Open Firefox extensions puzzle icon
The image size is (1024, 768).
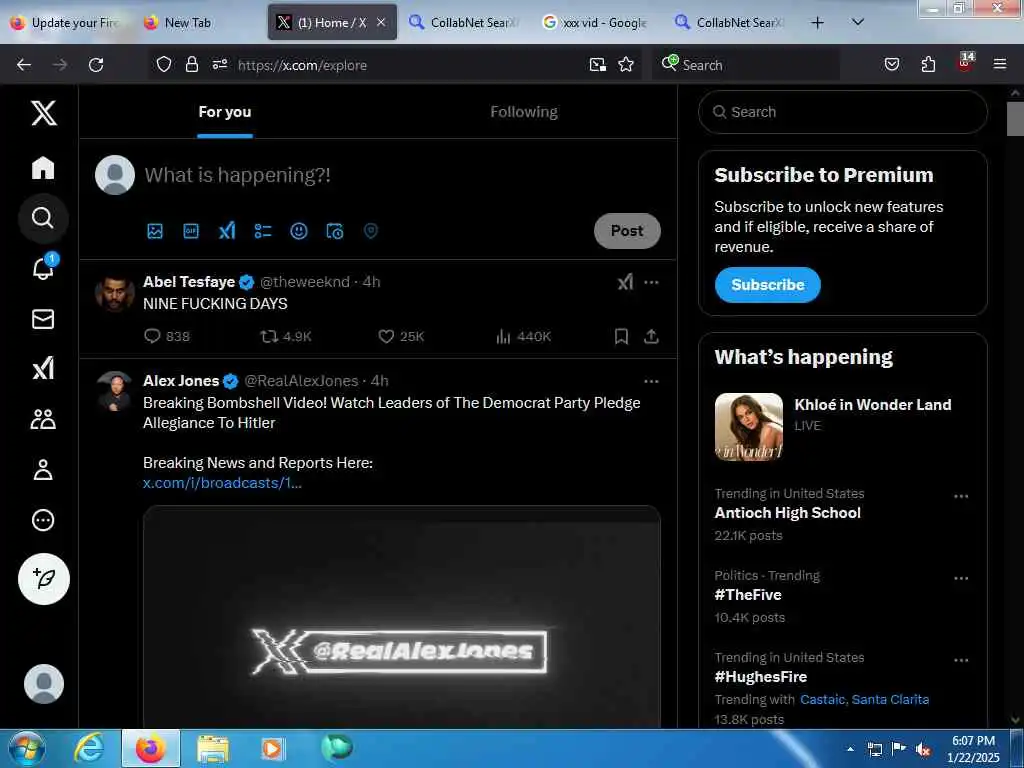(928, 64)
